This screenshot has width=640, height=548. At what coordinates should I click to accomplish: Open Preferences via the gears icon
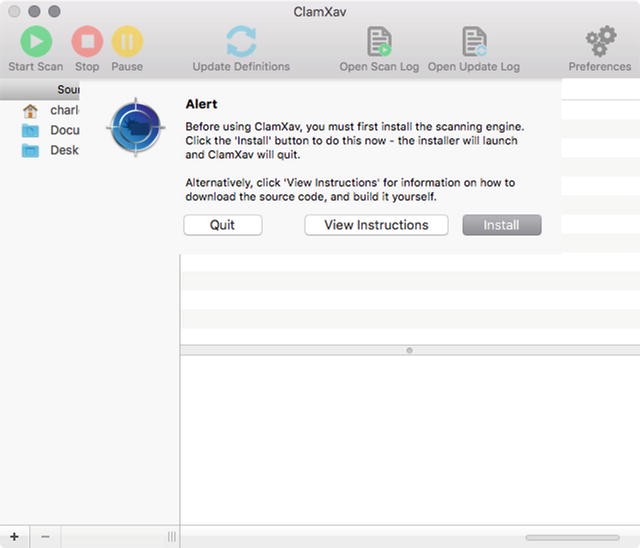coord(600,41)
